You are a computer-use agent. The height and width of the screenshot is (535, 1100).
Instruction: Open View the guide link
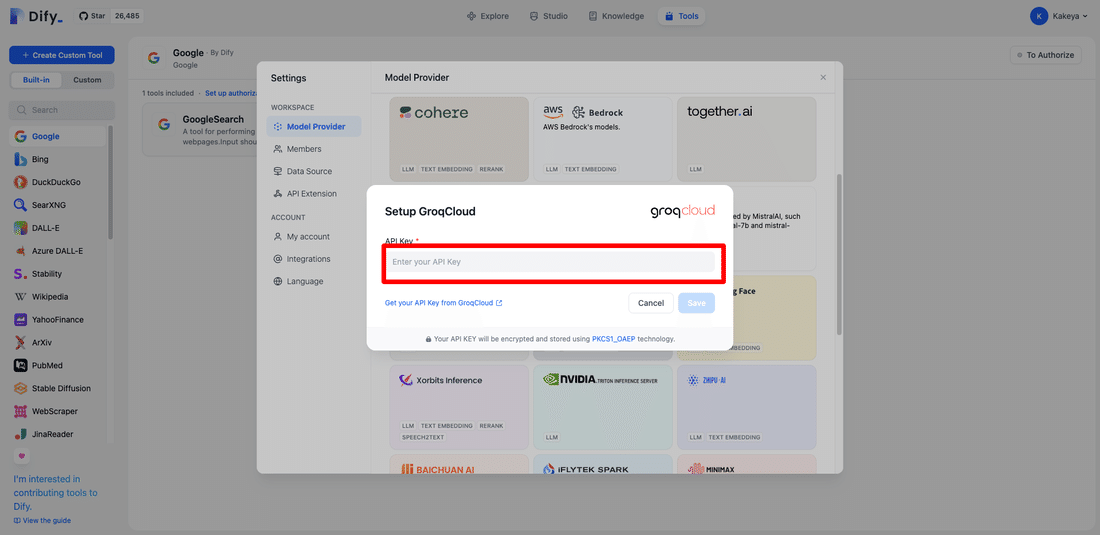[x=42, y=521]
